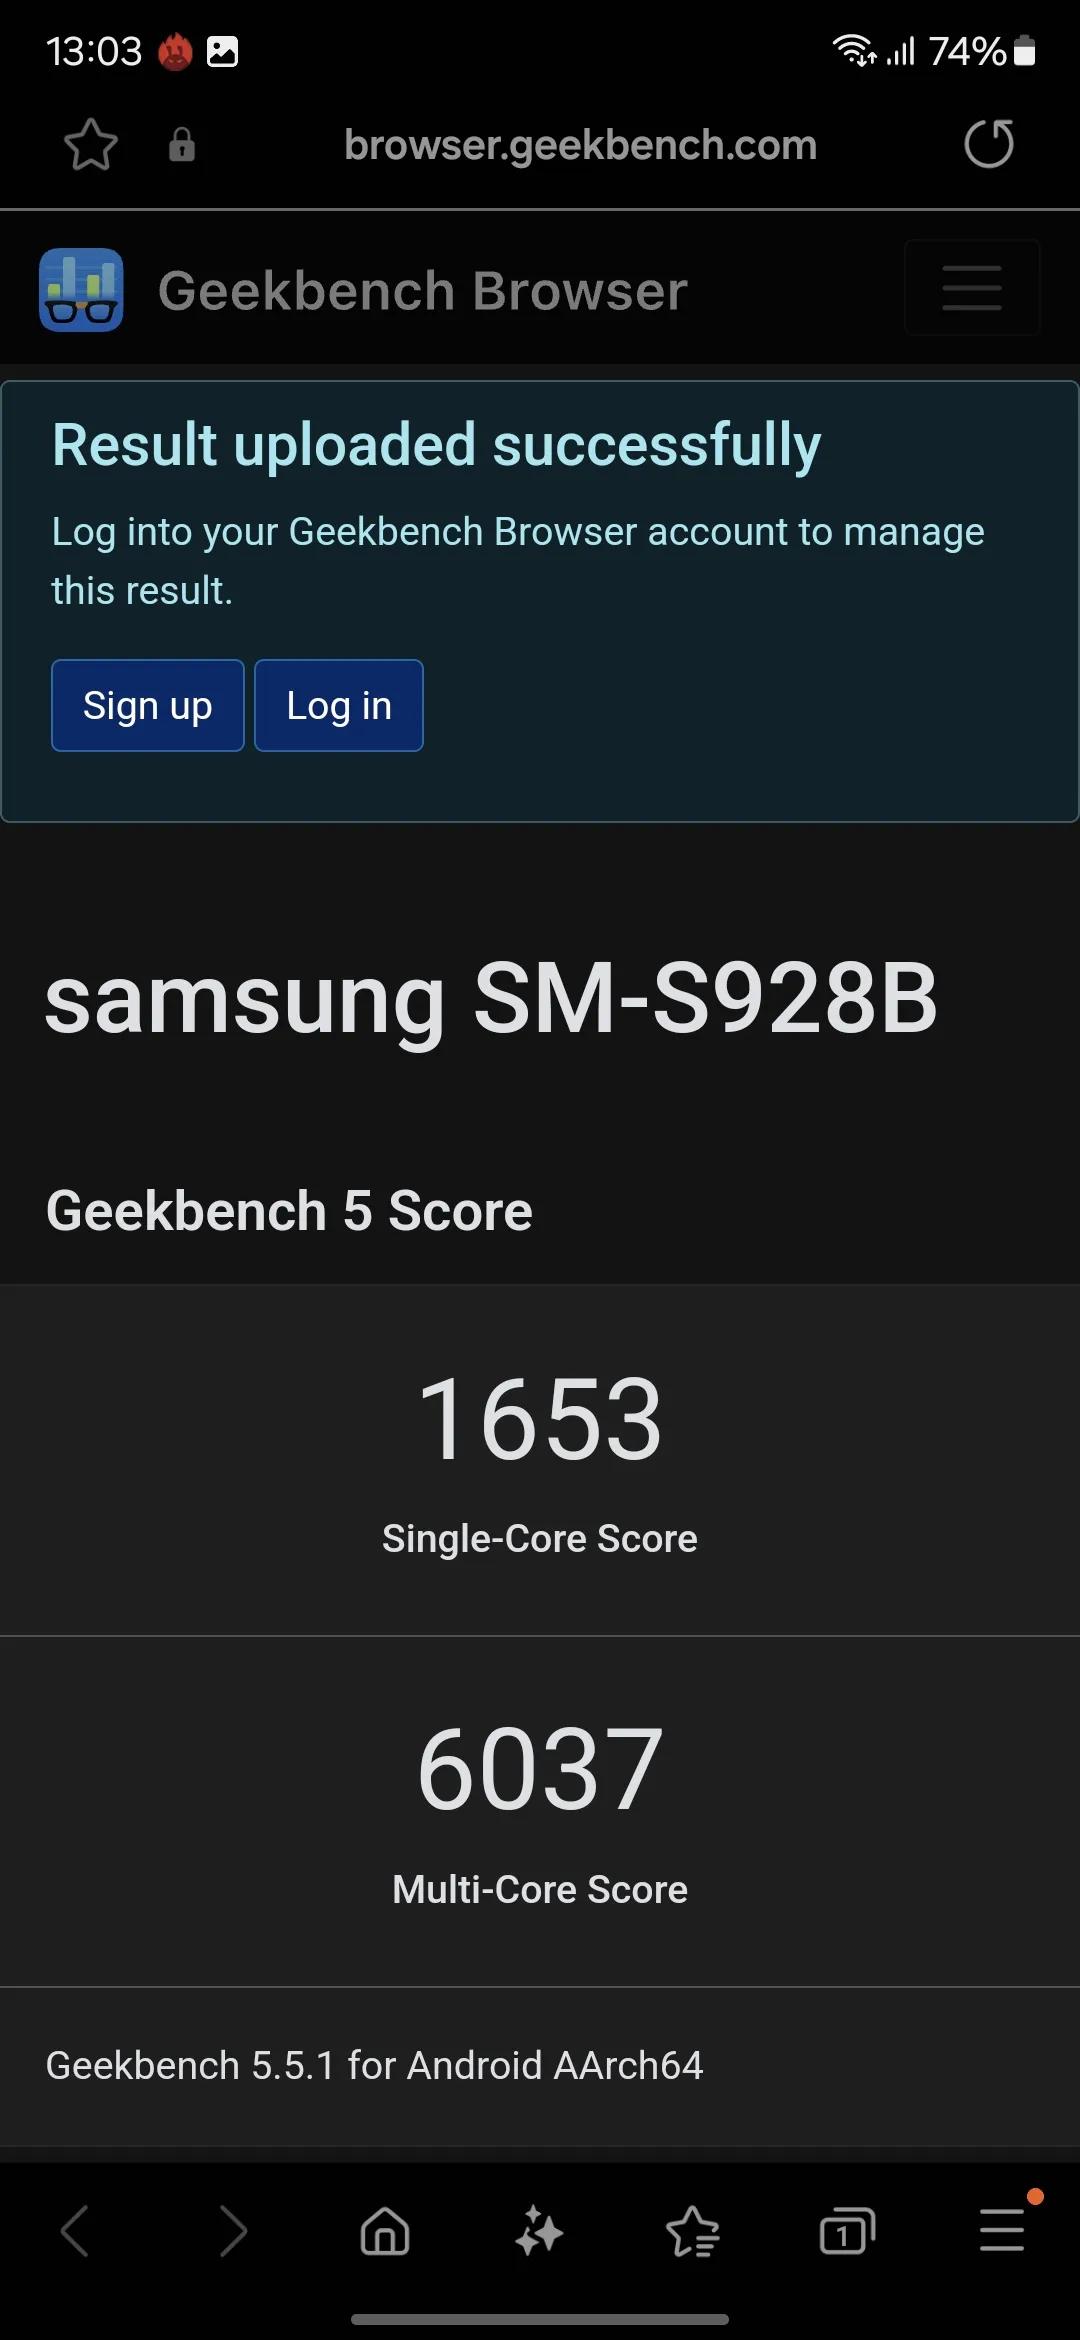The height and width of the screenshot is (2340, 1080).
Task: Tap the multi-core score 6037
Action: pos(540,1769)
